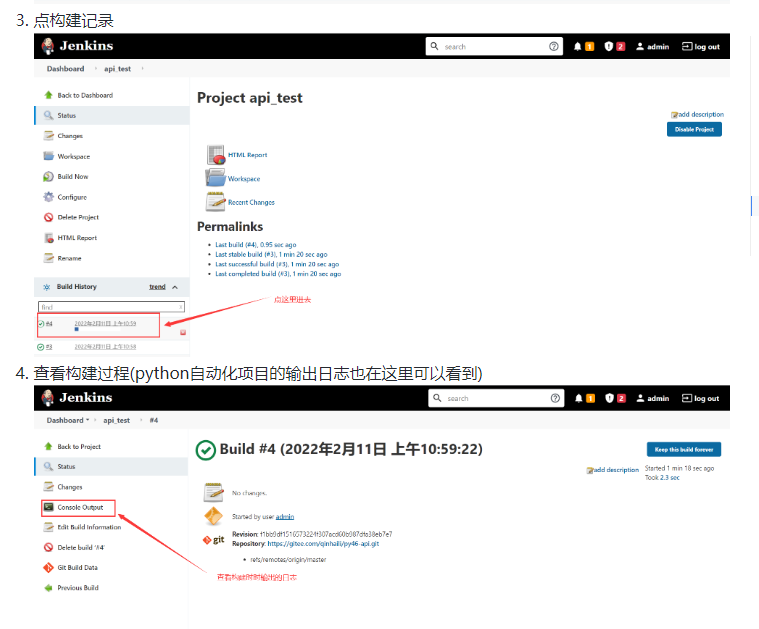Click the find box in Build History
This screenshot has height=629, width=759.
pyautogui.click(x=111, y=307)
